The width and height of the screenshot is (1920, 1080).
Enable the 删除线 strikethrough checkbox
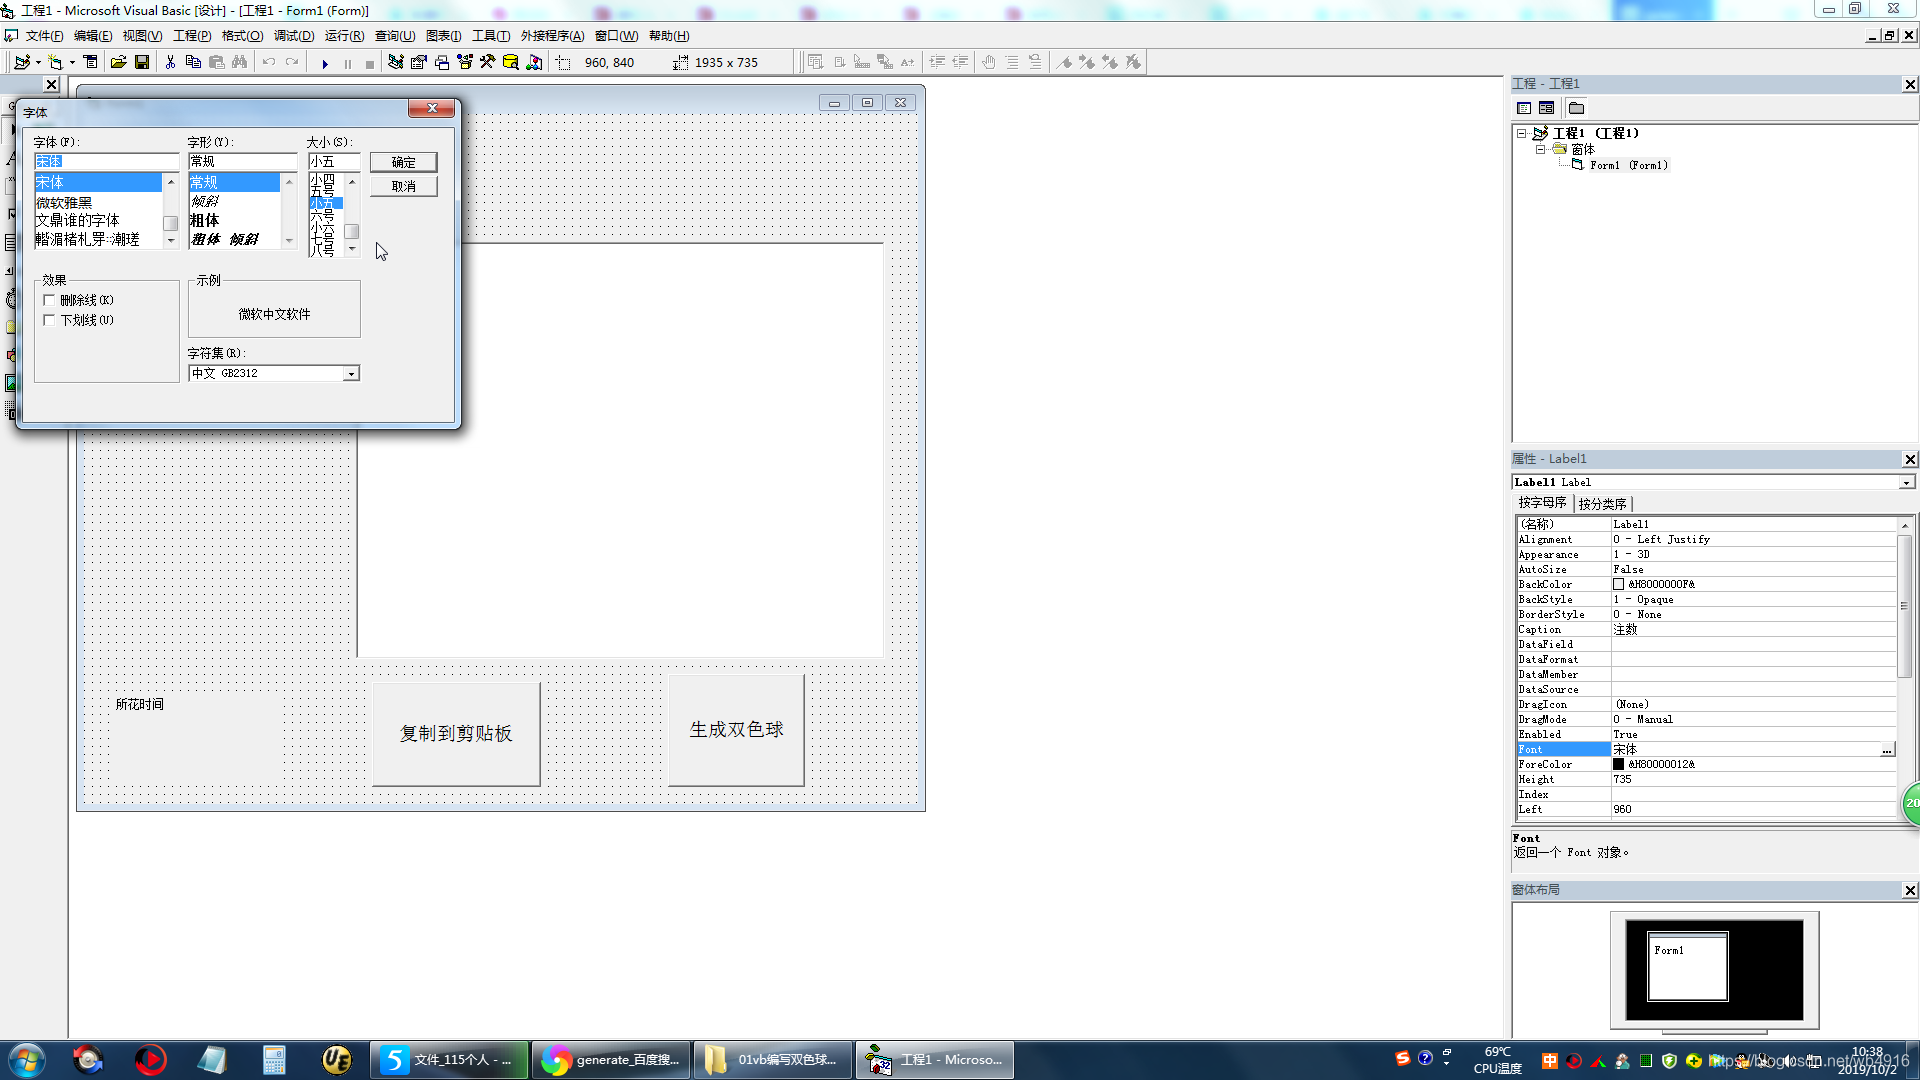pyautogui.click(x=49, y=300)
